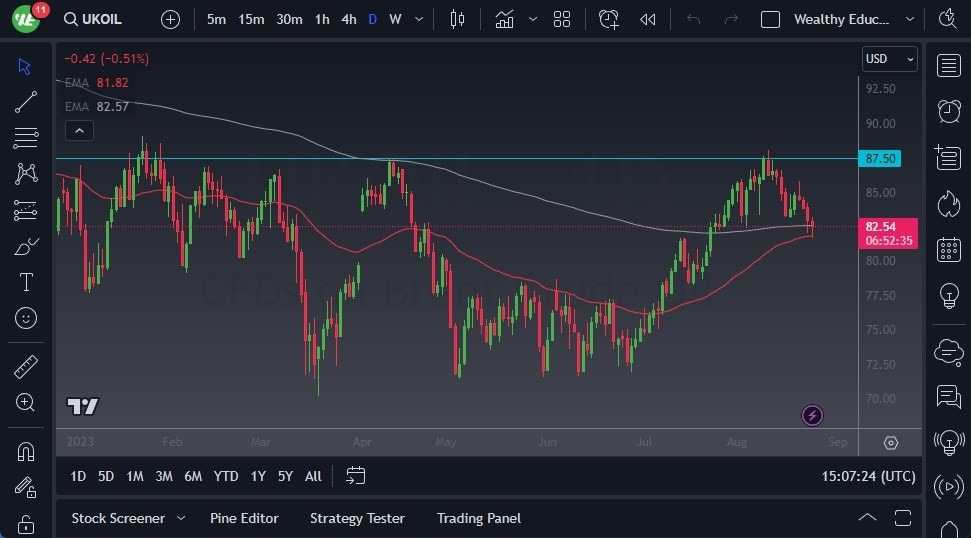Switch to the Strategy Tester tab
This screenshot has height=538, width=971.
pos(357,518)
